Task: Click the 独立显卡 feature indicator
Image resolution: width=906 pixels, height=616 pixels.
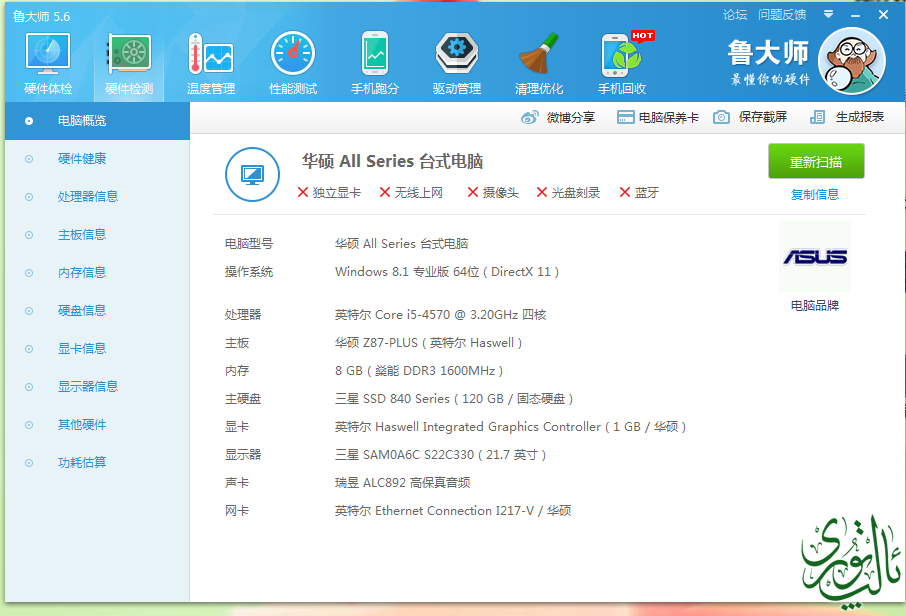Action: 329,193
